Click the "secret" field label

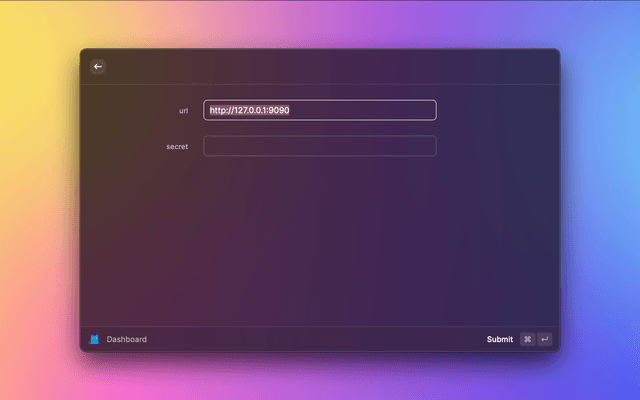click(177, 146)
